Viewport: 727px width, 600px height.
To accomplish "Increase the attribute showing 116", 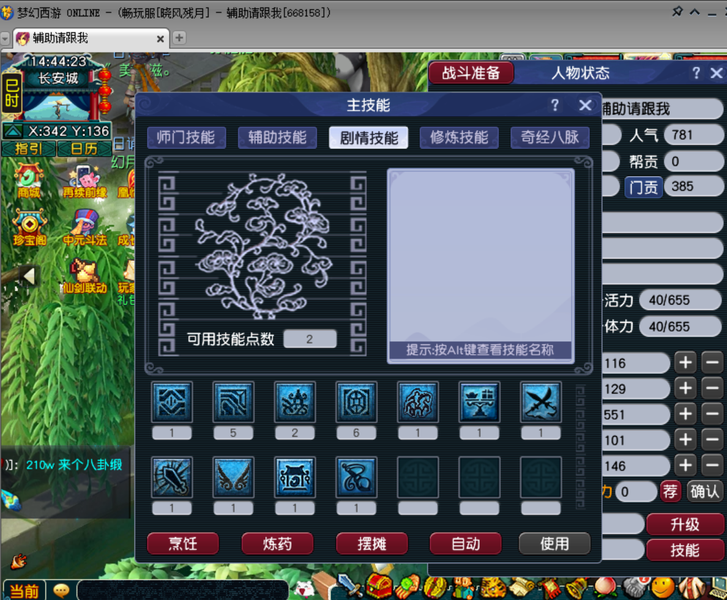I will coord(686,363).
